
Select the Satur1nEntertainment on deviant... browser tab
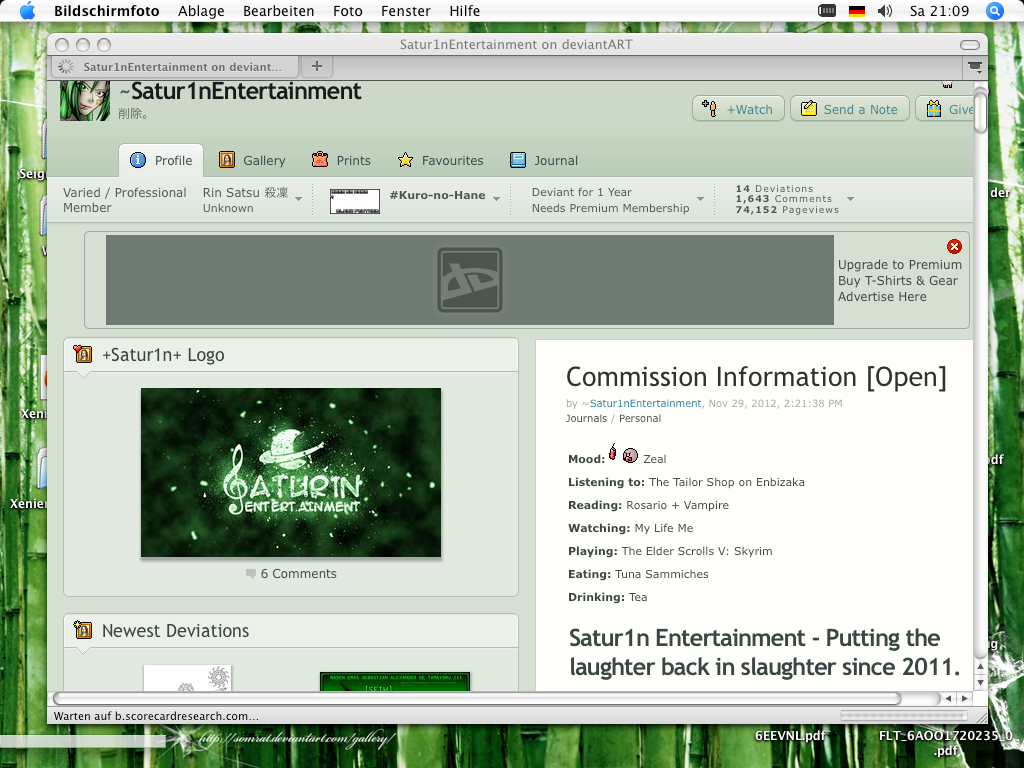tap(175, 67)
